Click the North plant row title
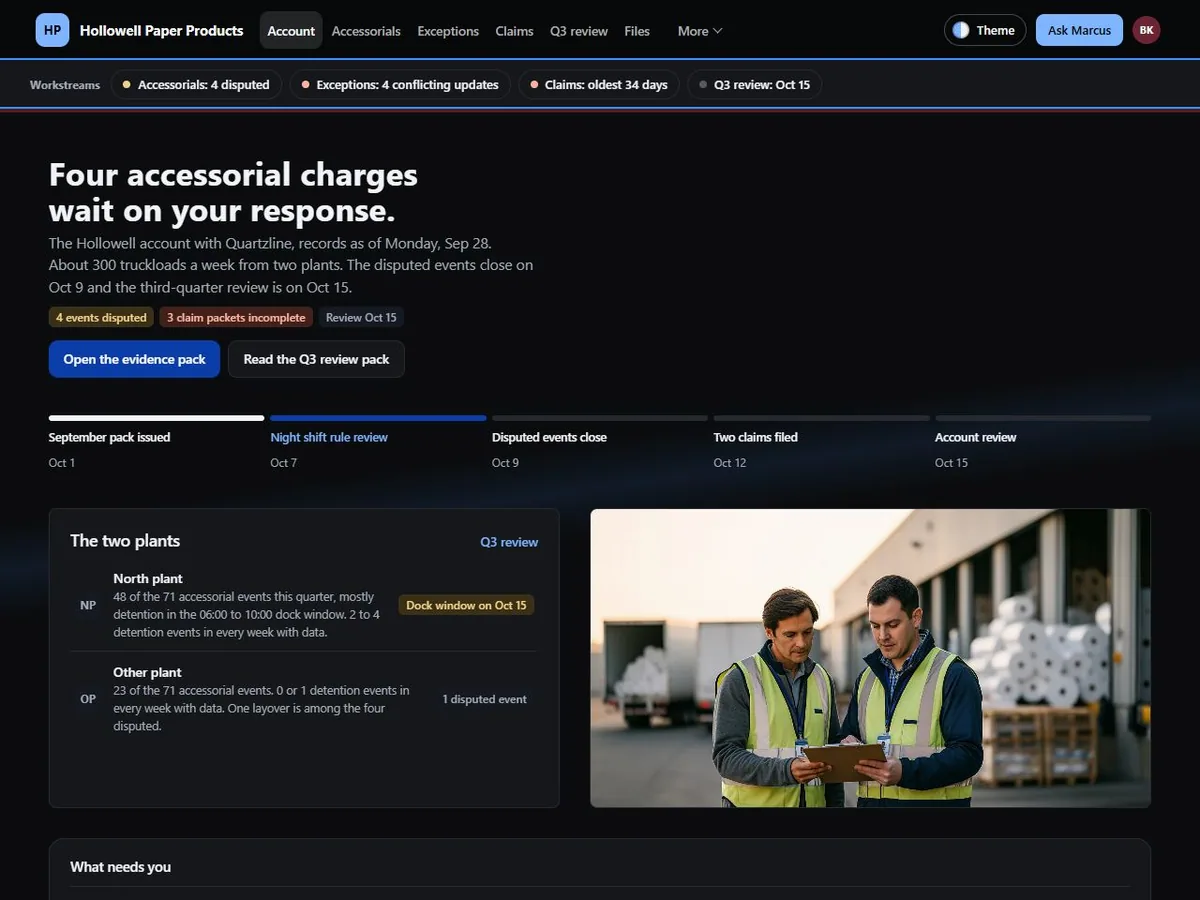Image resolution: width=1200 pixels, height=900 pixels. click(x=148, y=578)
